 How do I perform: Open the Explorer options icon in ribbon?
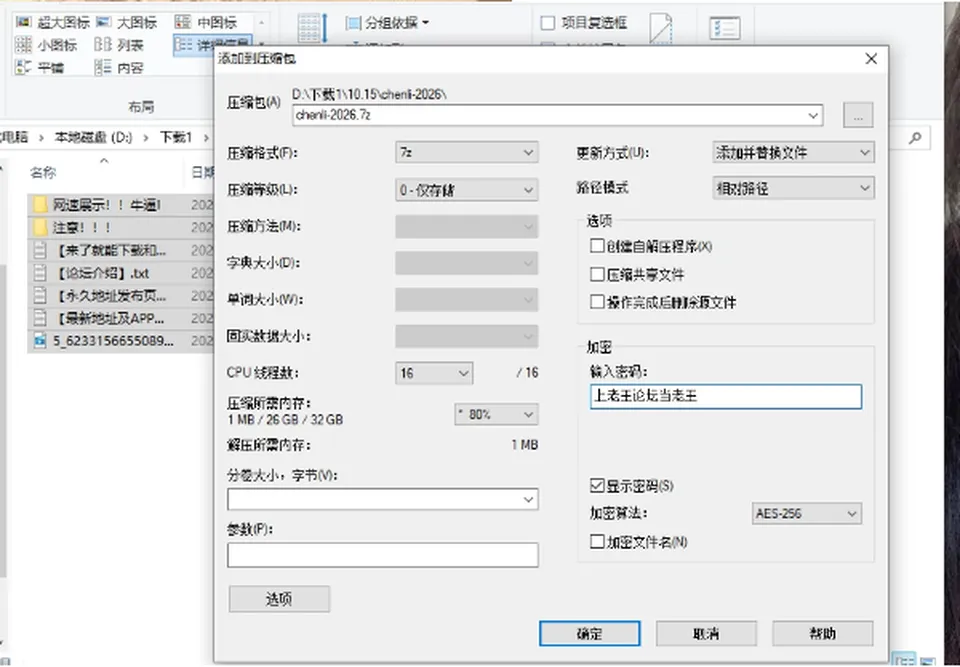[725, 28]
